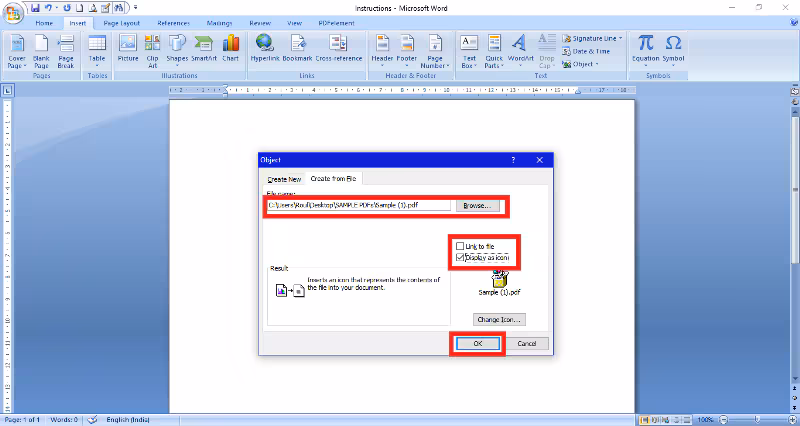Click the binoculars Find icon in Quick Access Toolbar
The image size is (800, 426).
(119, 8)
